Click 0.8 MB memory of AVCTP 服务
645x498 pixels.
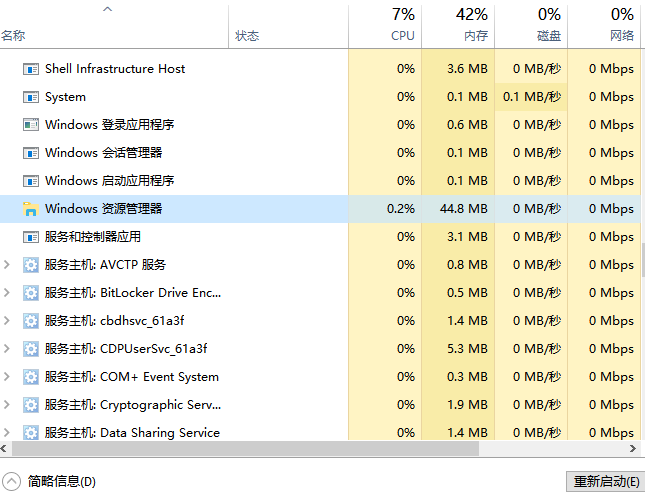467,265
